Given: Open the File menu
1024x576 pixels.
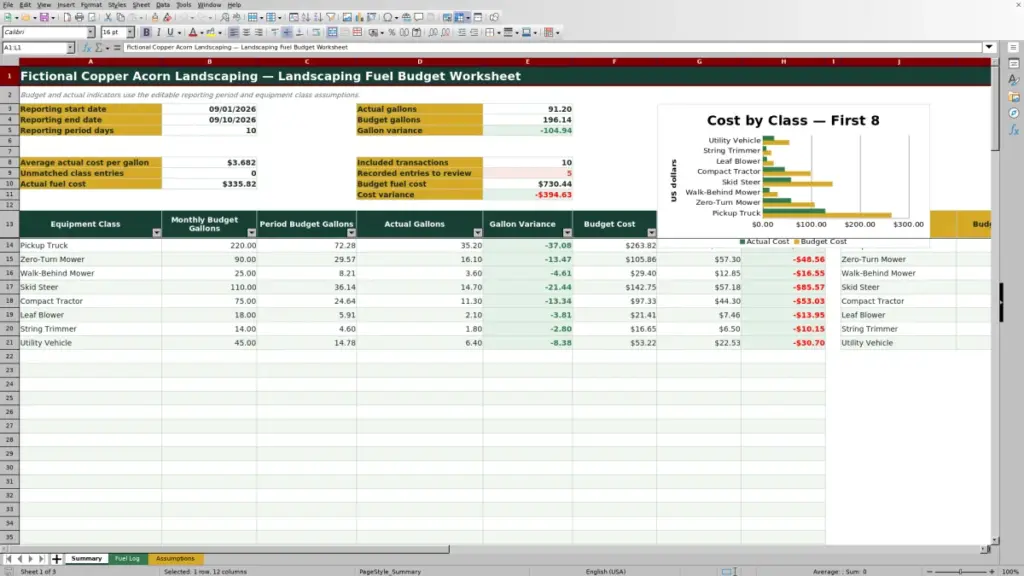Looking at the screenshot, I should pyautogui.click(x=8, y=5).
